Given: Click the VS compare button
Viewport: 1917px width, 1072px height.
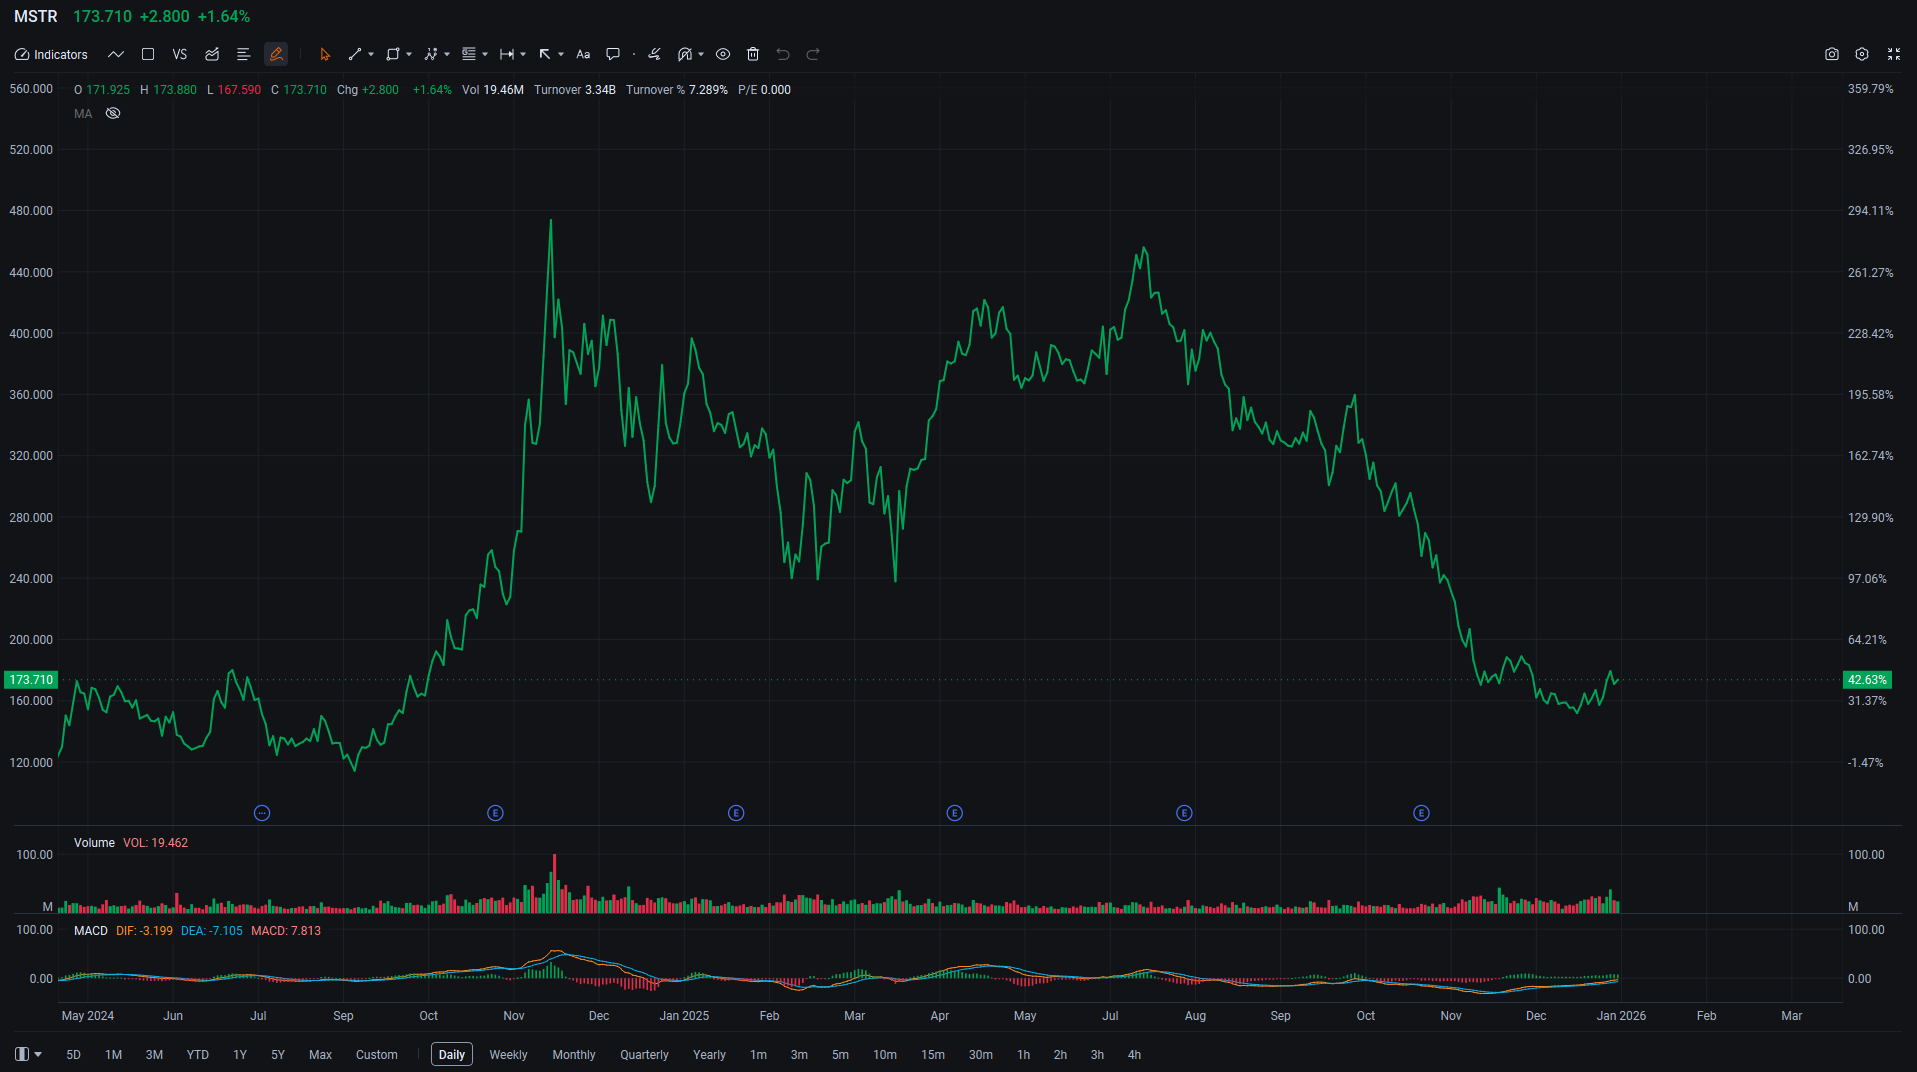Looking at the screenshot, I should tap(180, 55).
